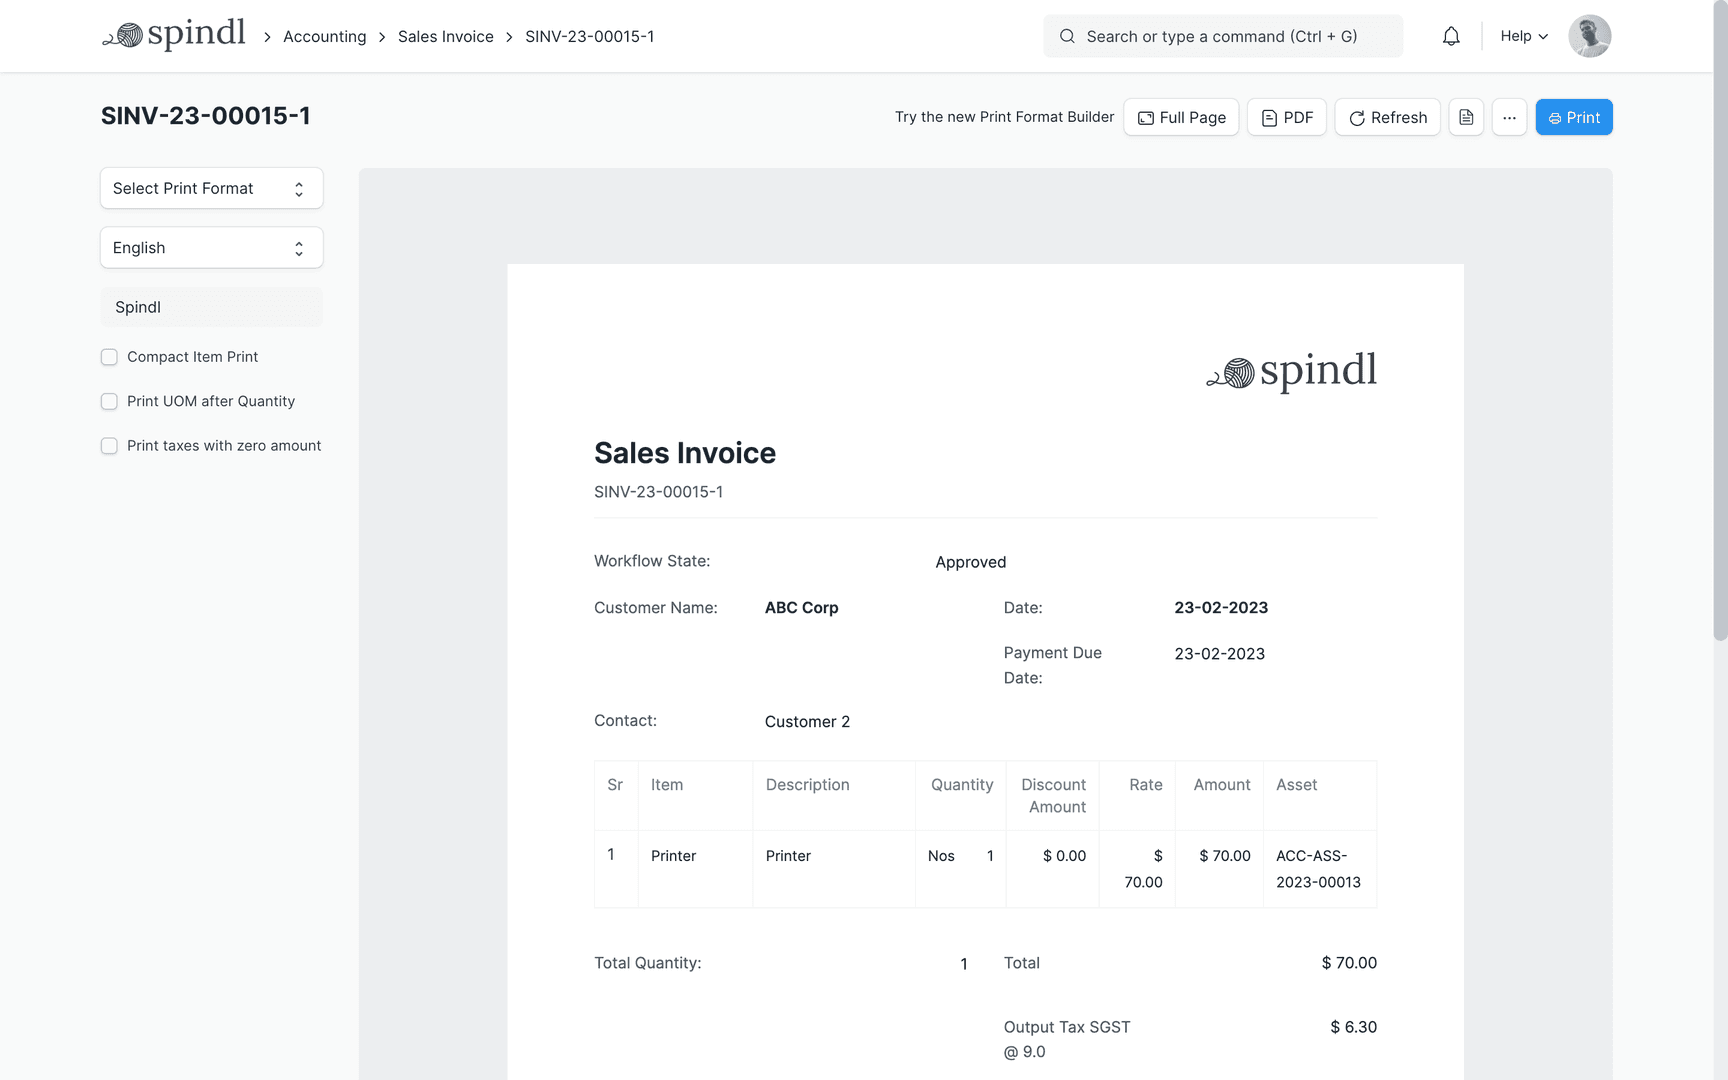This screenshot has height=1080, width=1728.
Task: Click the blue Print button
Action: pos(1574,117)
